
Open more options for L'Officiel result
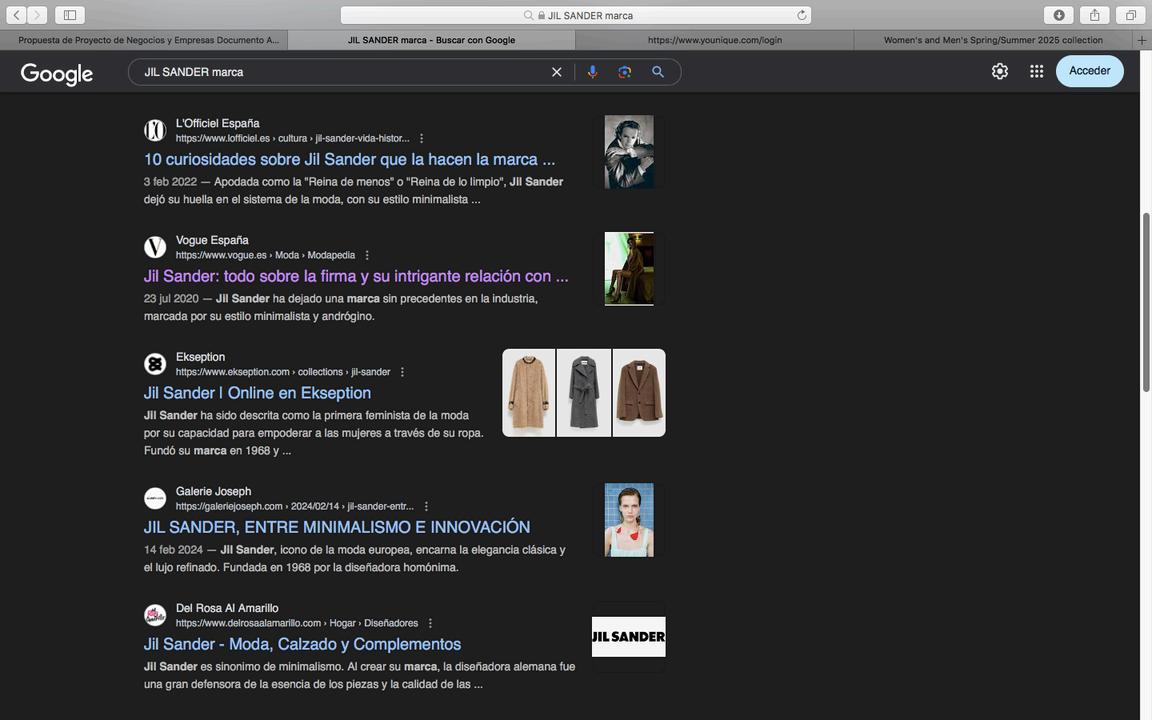click(x=421, y=139)
